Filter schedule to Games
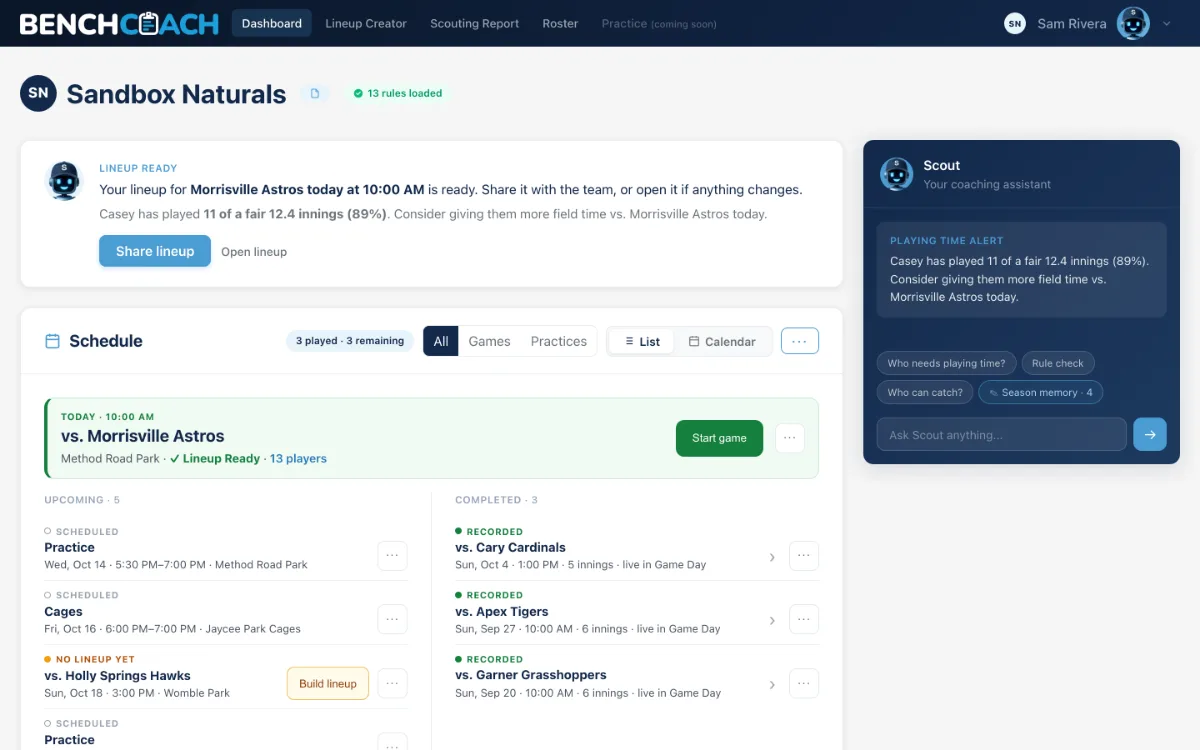The width and height of the screenshot is (1200, 750). point(489,341)
